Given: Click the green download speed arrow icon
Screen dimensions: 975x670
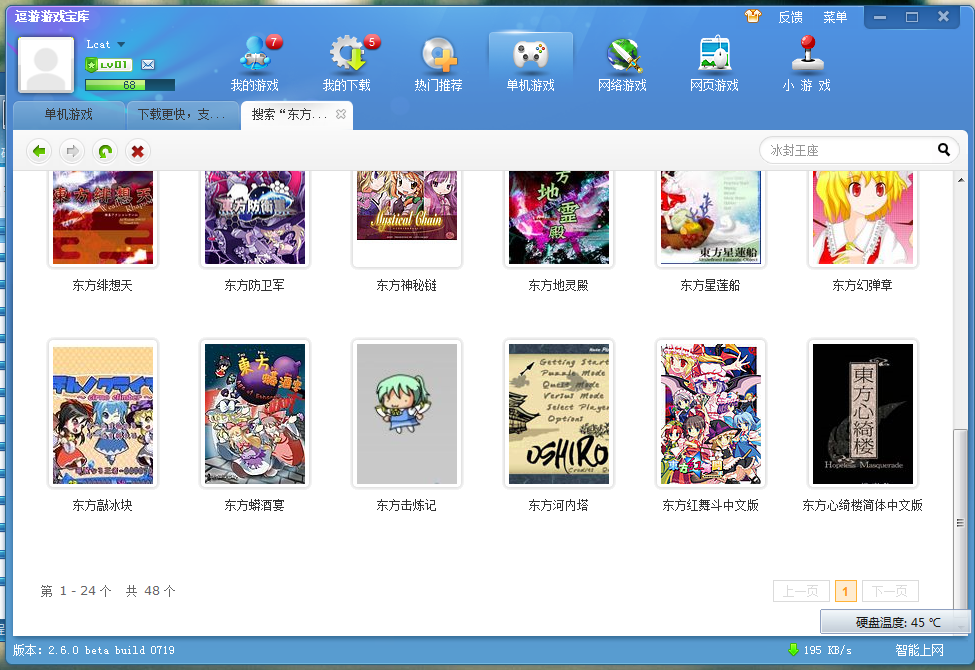Looking at the screenshot, I should click(793, 649).
